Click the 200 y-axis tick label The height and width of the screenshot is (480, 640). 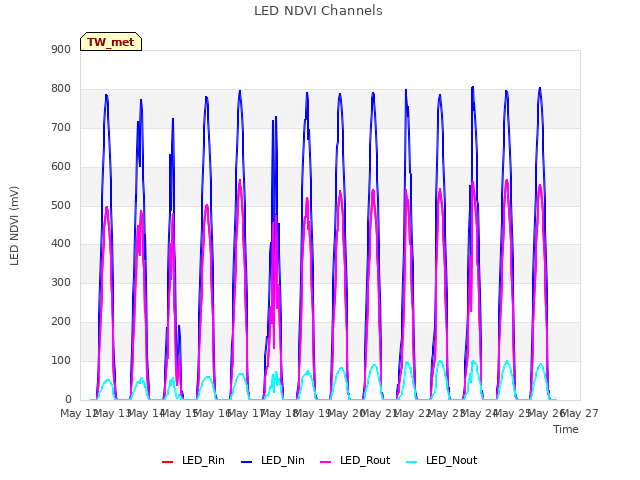coord(61,322)
